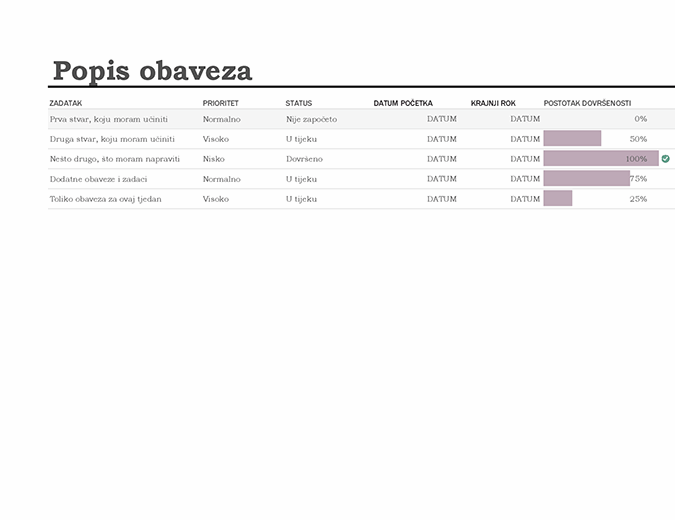Select the 75% completion bar
The width and height of the screenshot is (675, 520).
click(586, 179)
